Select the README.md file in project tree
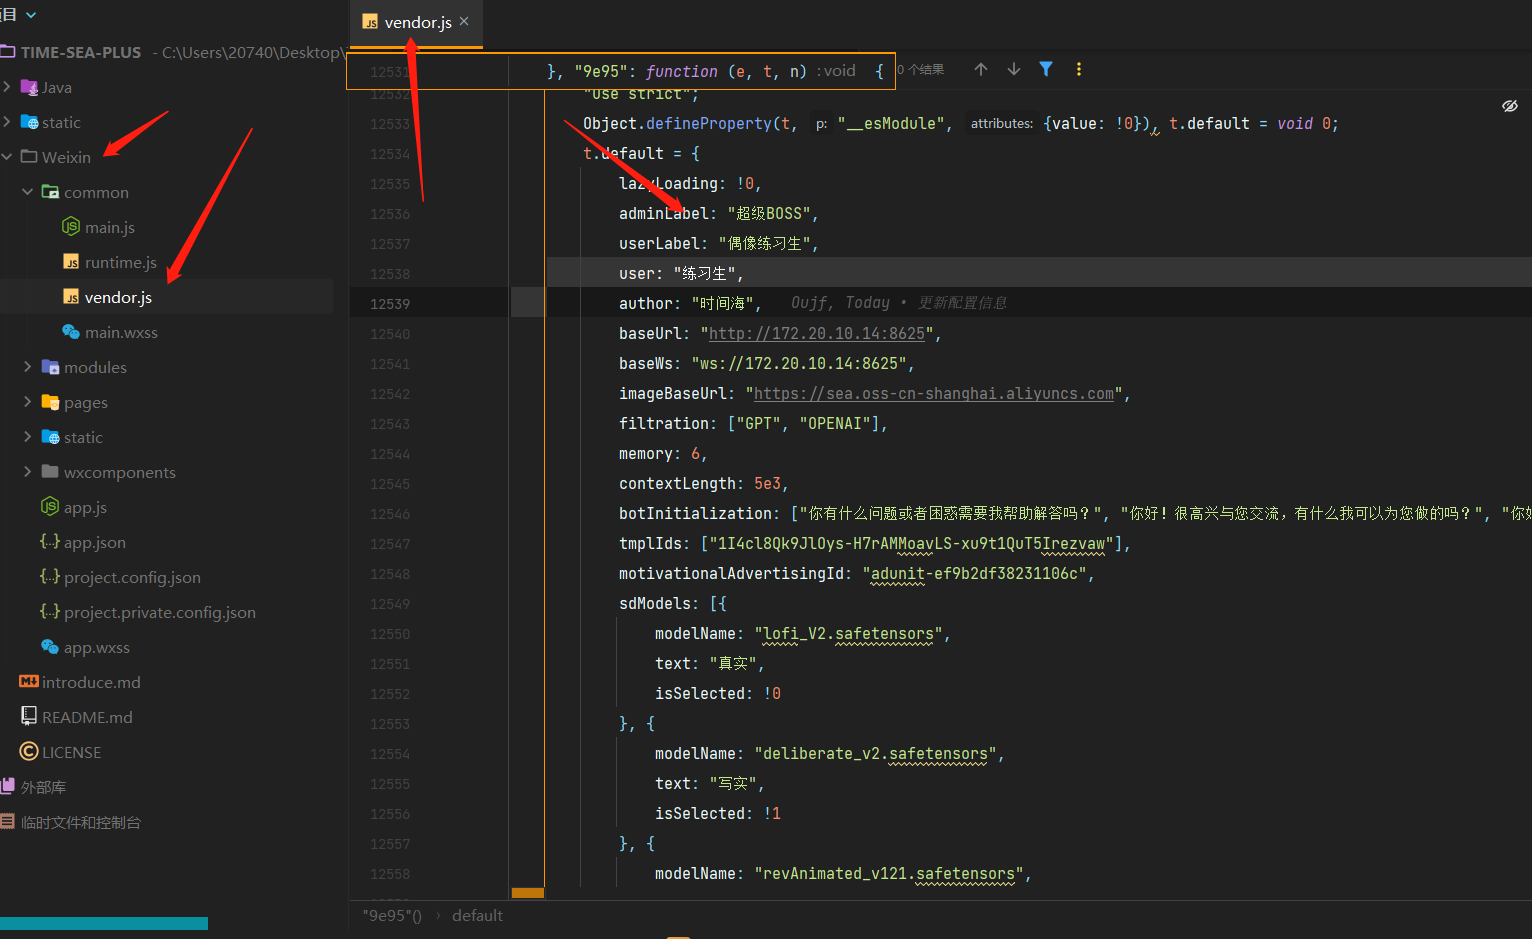 click(x=84, y=716)
